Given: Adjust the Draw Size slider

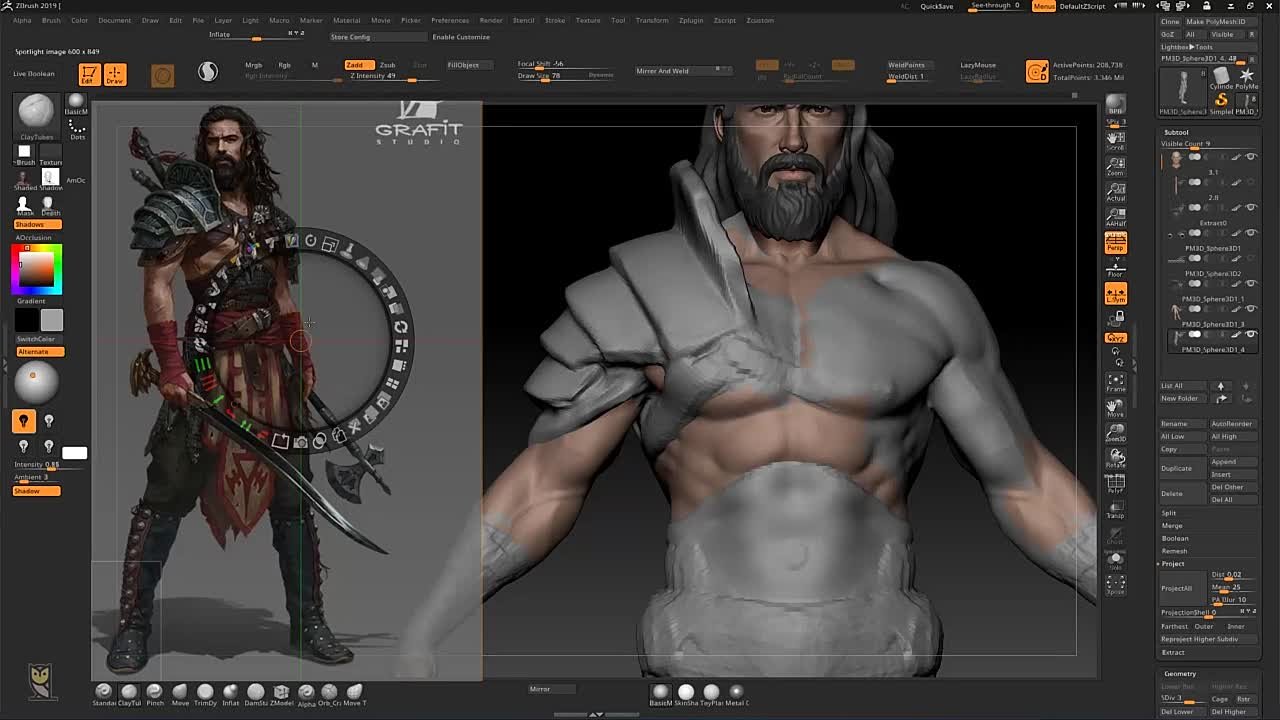Looking at the screenshot, I should [565, 76].
